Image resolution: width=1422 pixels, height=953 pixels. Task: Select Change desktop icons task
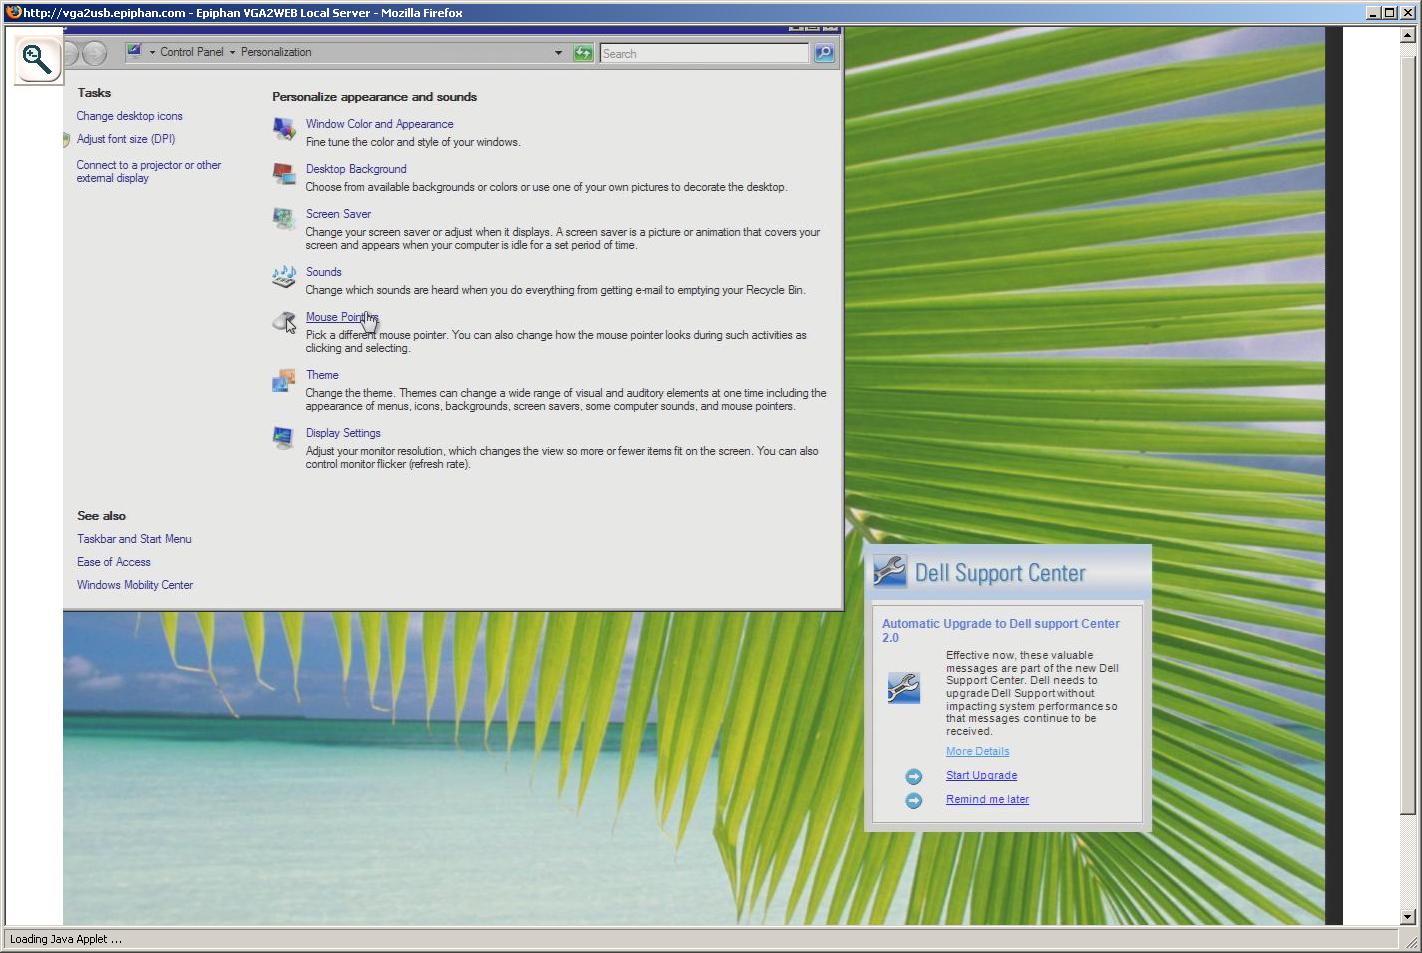[x=129, y=116]
